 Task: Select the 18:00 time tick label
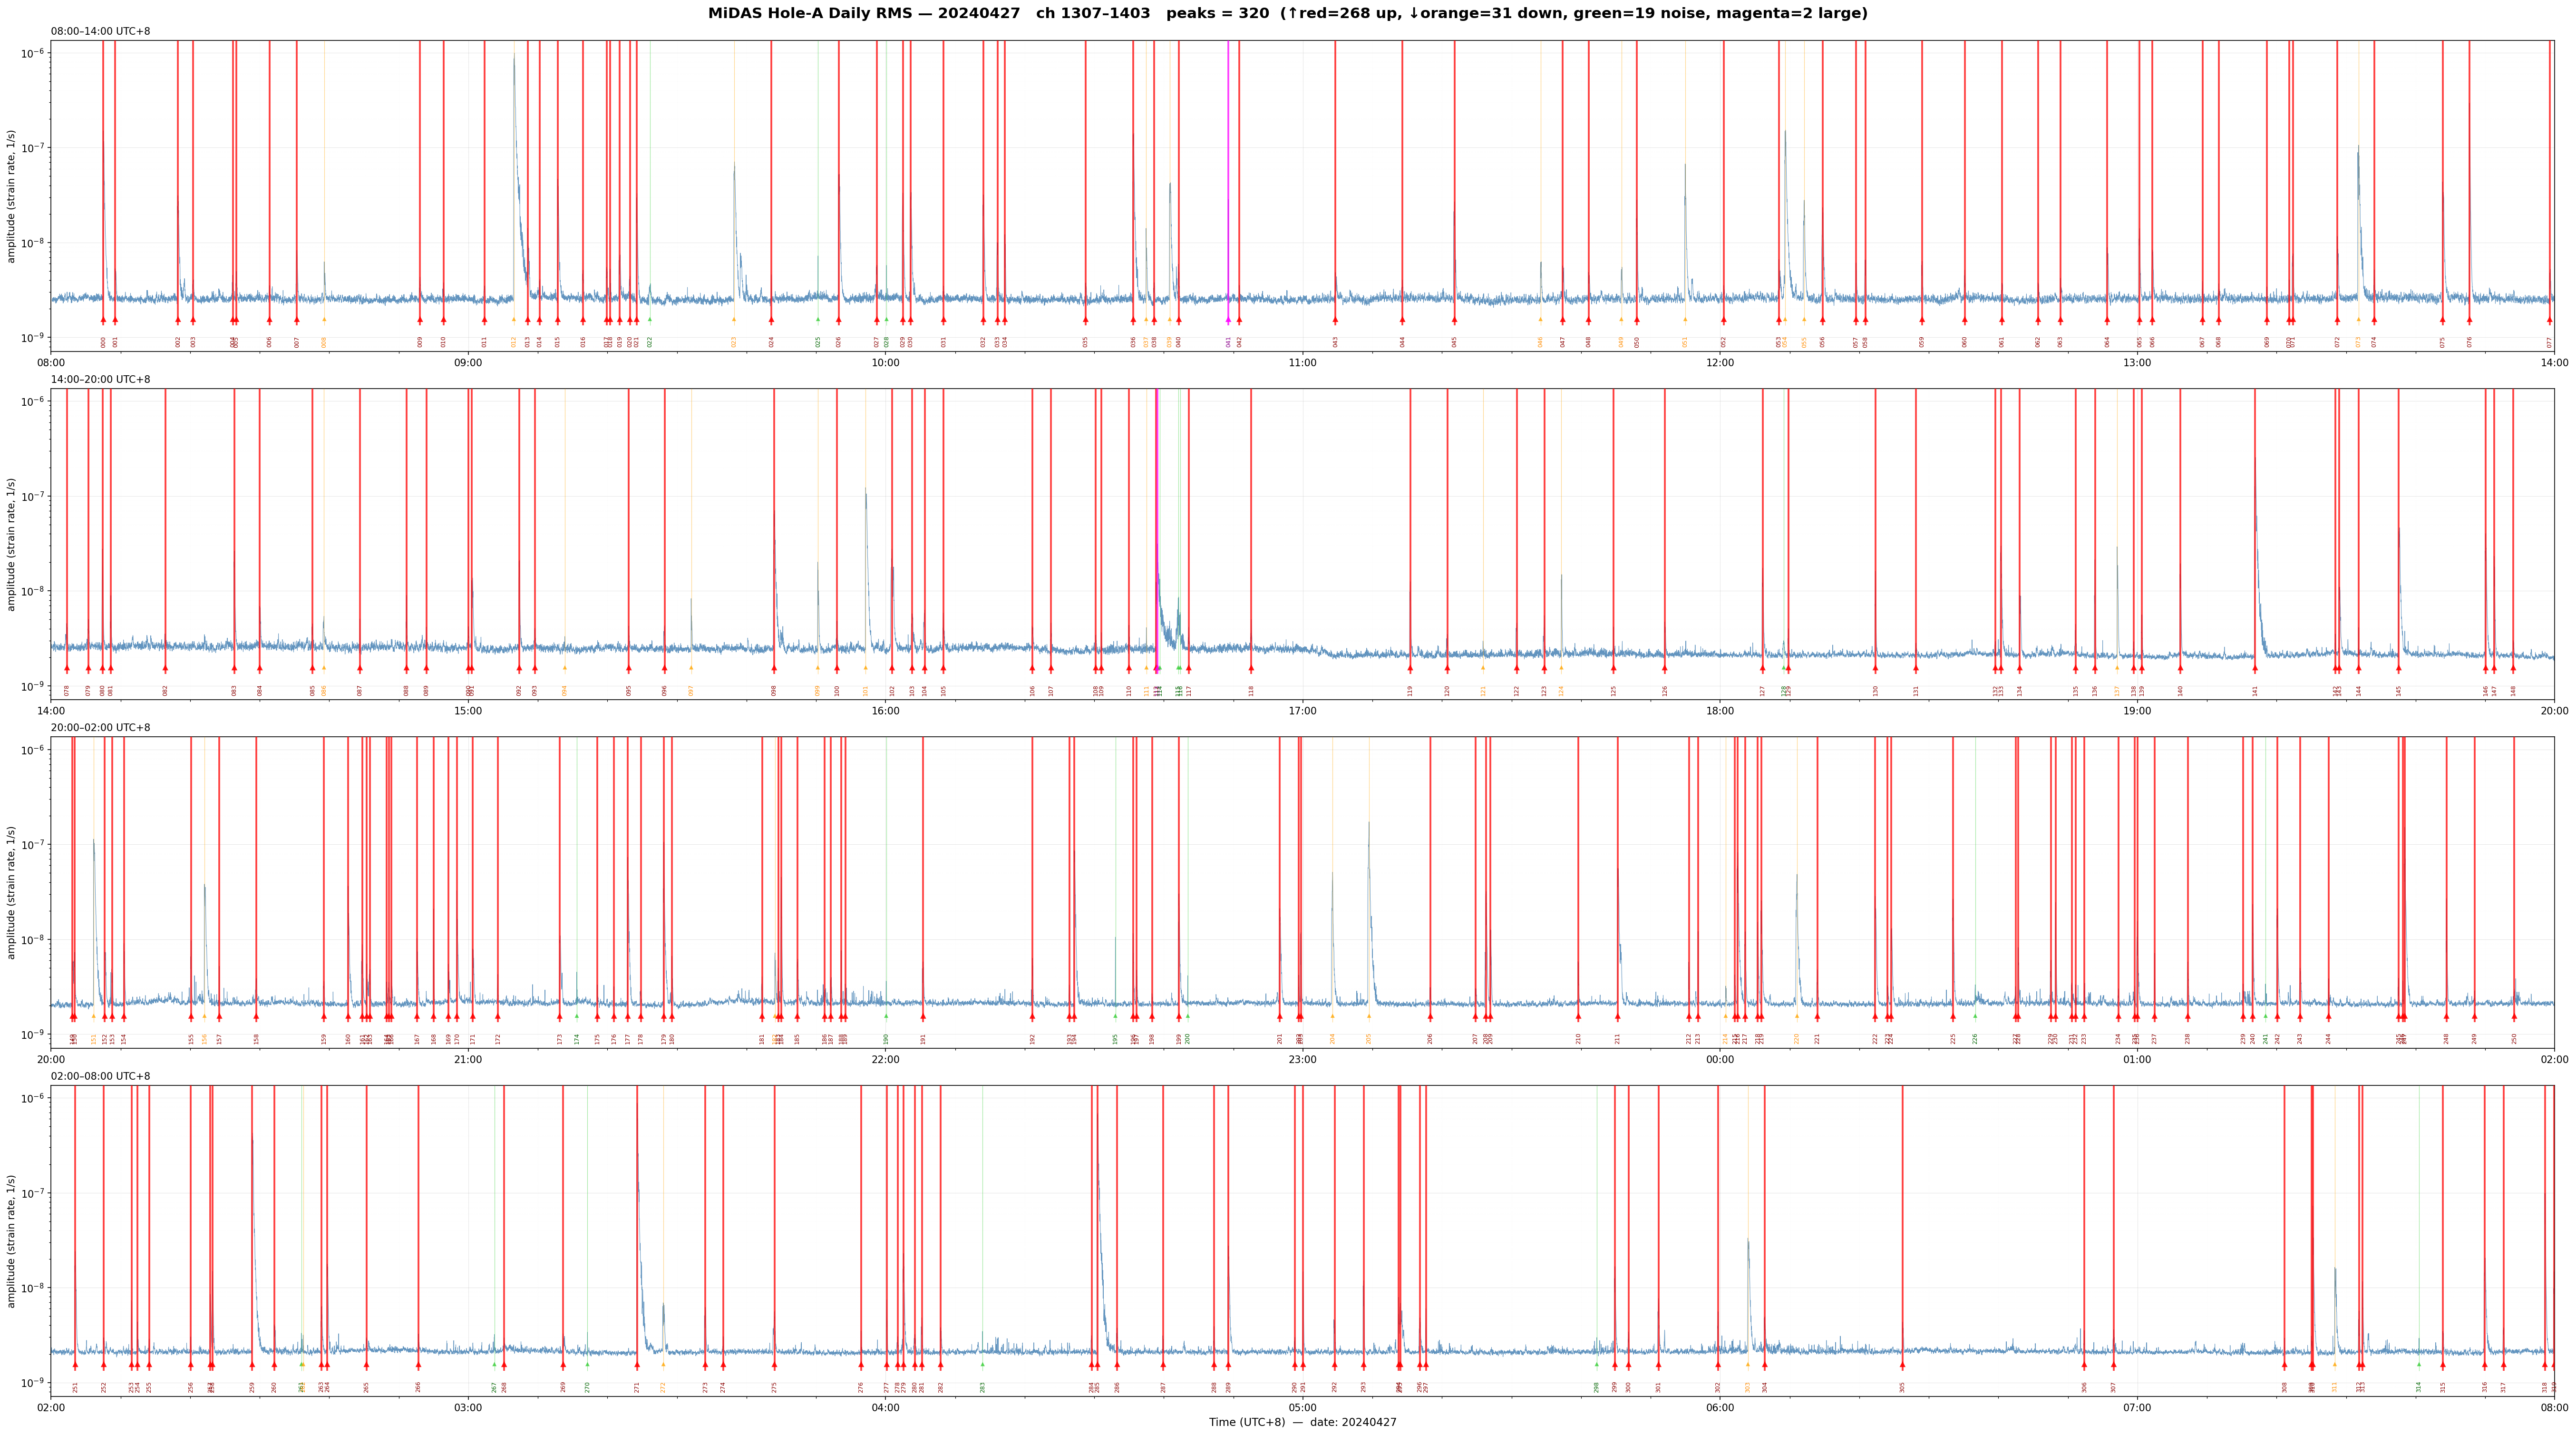tap(1720, 711)
